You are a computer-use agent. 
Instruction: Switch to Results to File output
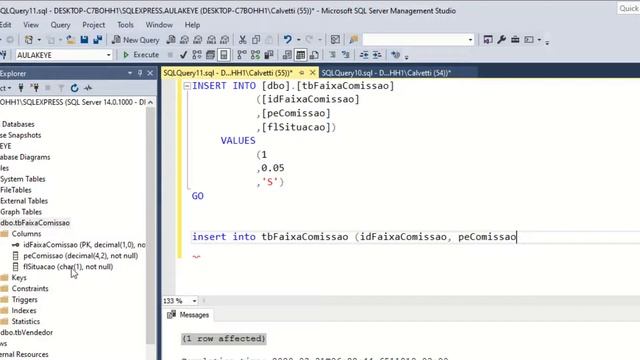(x=314, y=55)
